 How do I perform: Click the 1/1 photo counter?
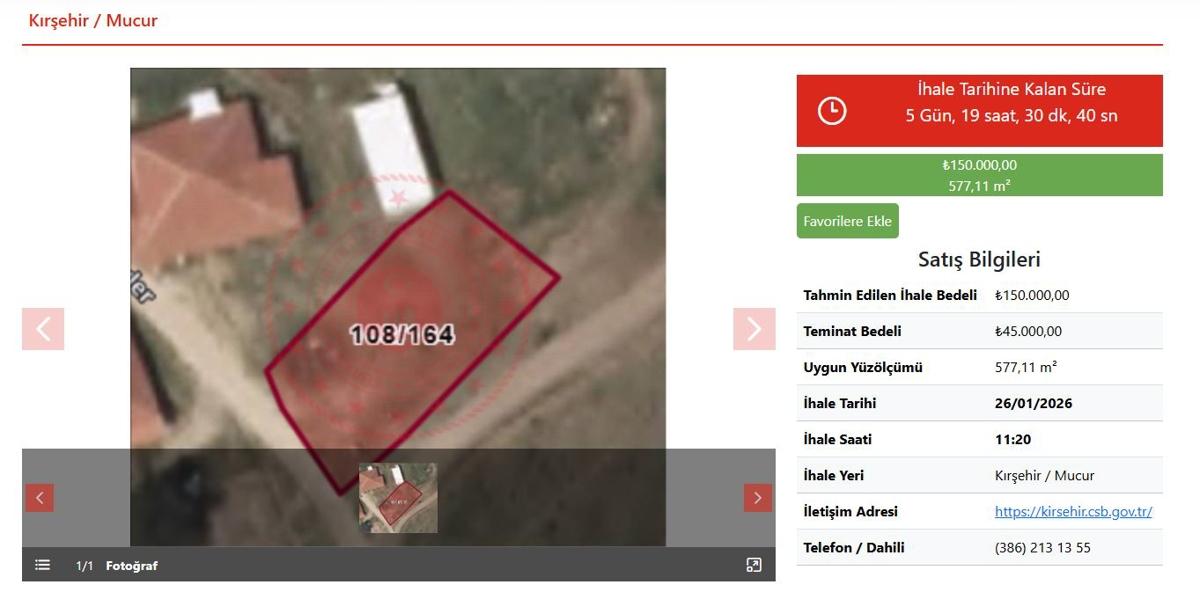[x=85, y=566]
